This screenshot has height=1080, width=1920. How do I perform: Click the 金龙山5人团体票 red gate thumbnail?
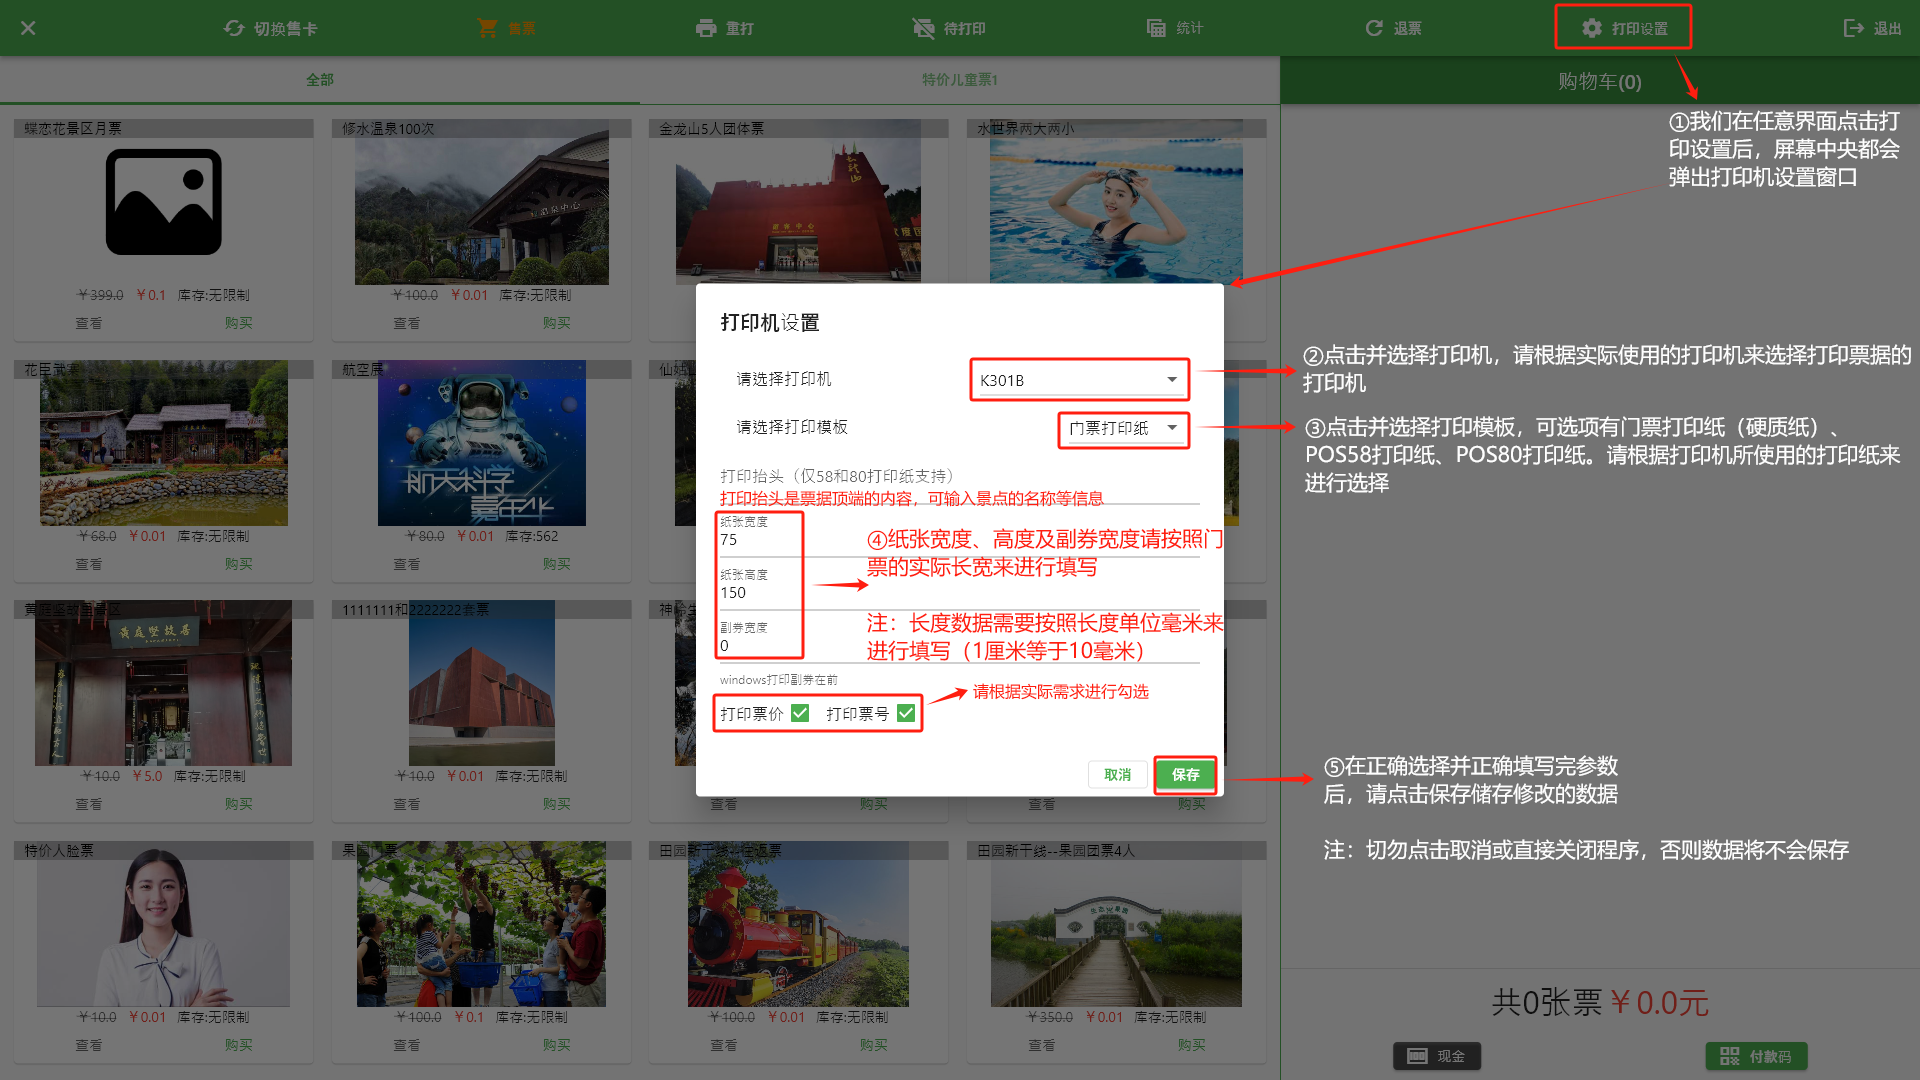pos(798,203)
